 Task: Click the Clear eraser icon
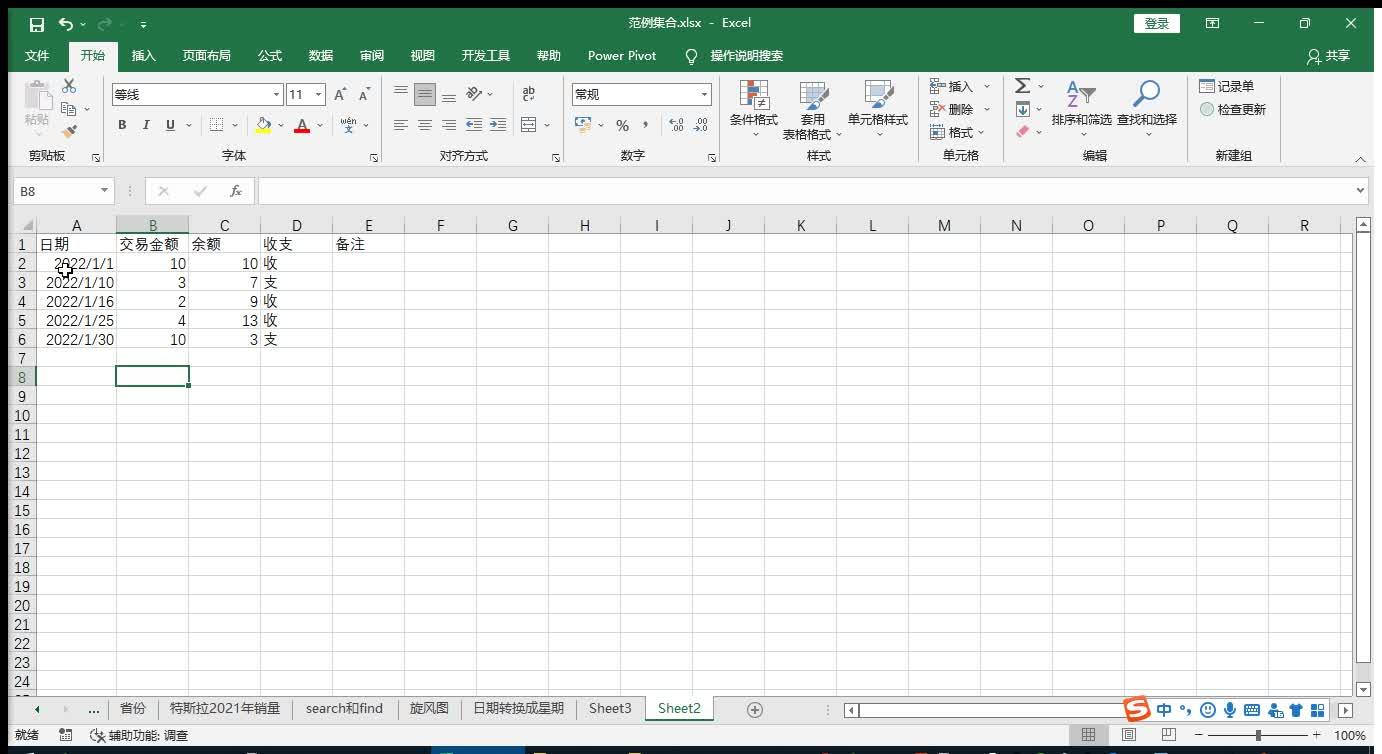click(x=1022, y=131)
